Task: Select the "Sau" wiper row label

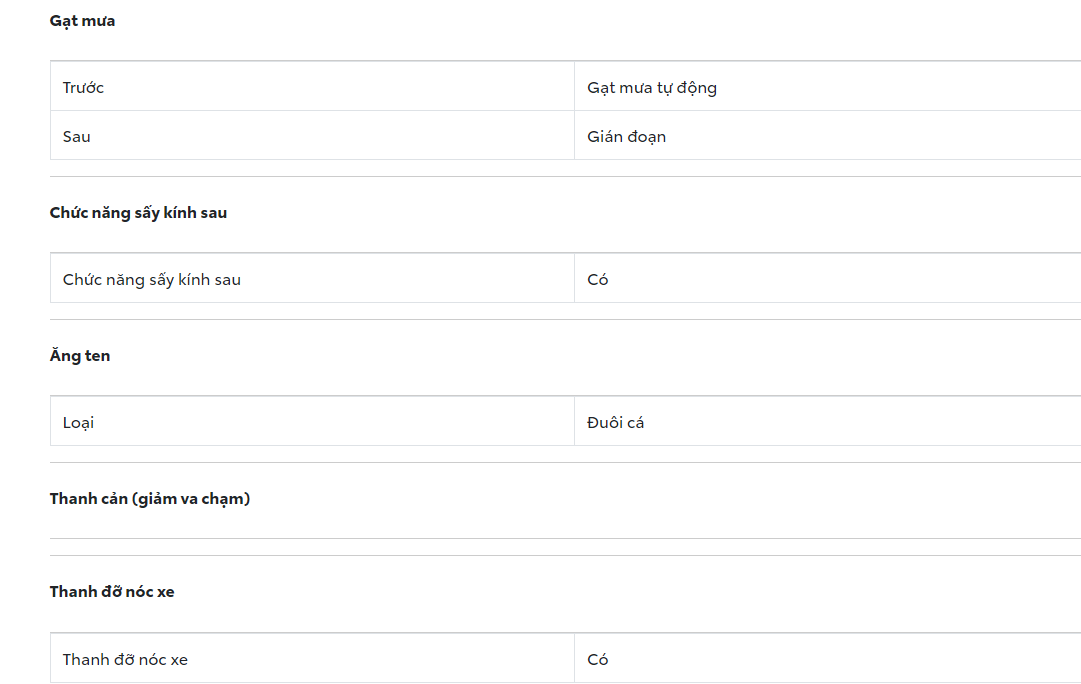Action: coord(77,137)
